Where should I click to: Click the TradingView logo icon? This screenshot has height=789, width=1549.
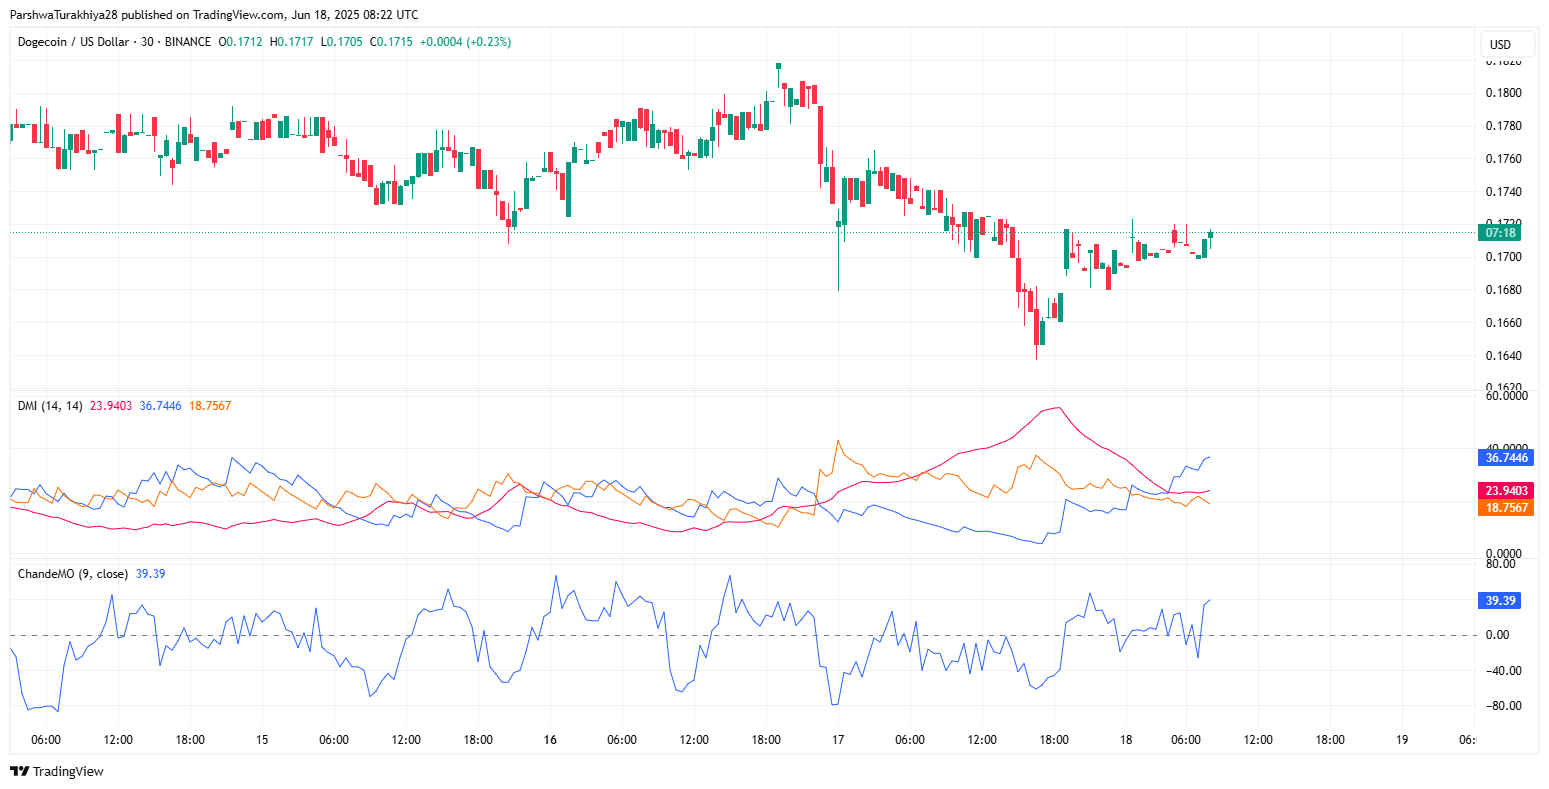[18, 771]
